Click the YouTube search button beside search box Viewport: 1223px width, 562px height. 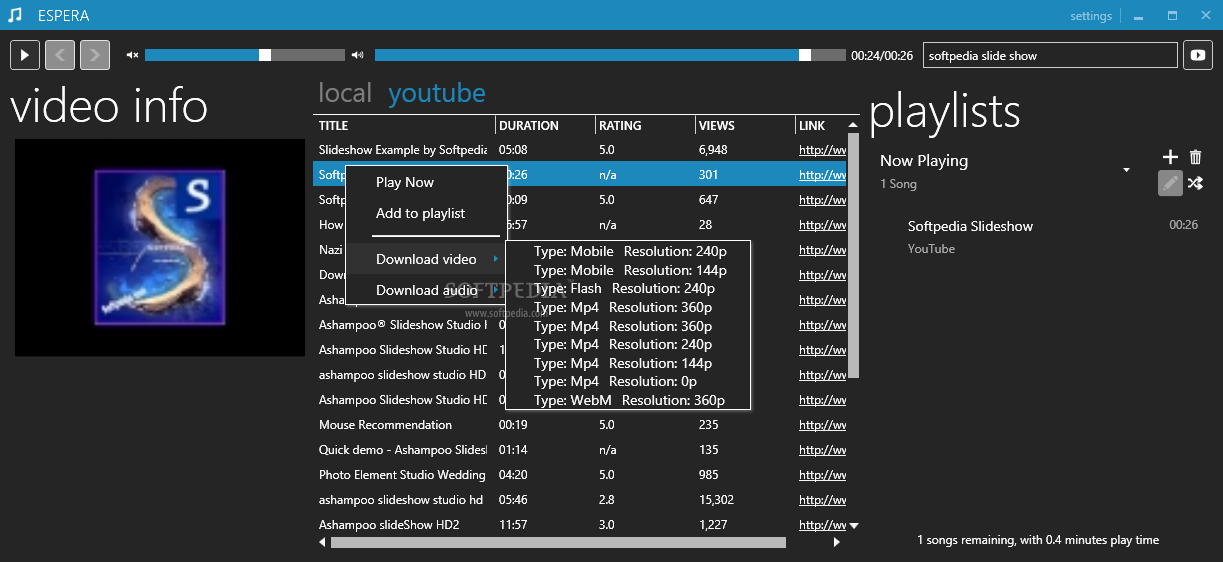(x=1198, y=55)
